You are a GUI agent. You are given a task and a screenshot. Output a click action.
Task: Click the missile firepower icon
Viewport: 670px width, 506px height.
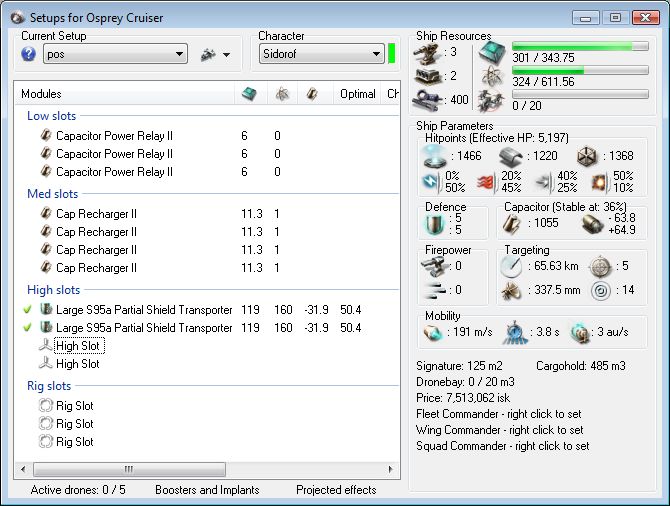436,291
